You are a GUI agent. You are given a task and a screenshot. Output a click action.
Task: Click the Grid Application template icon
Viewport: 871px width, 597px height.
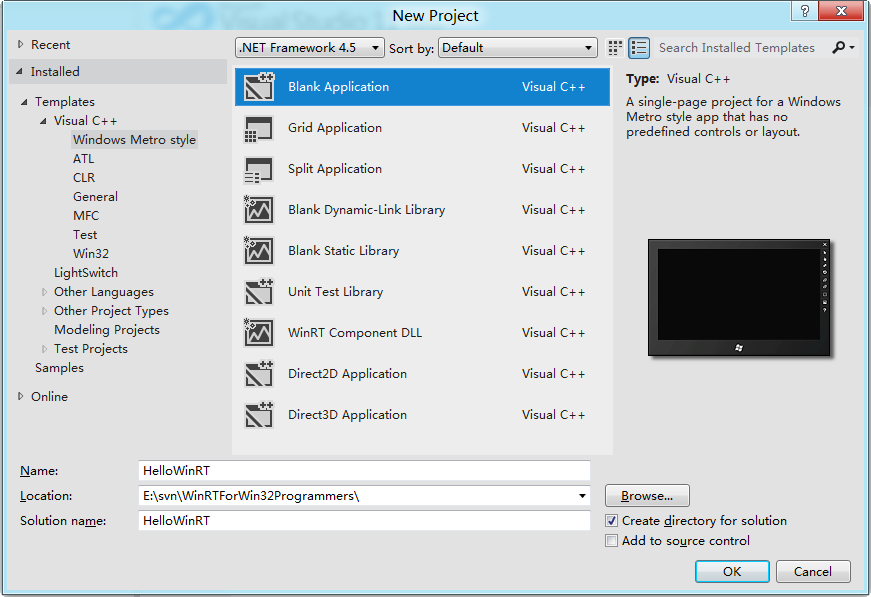258,128
